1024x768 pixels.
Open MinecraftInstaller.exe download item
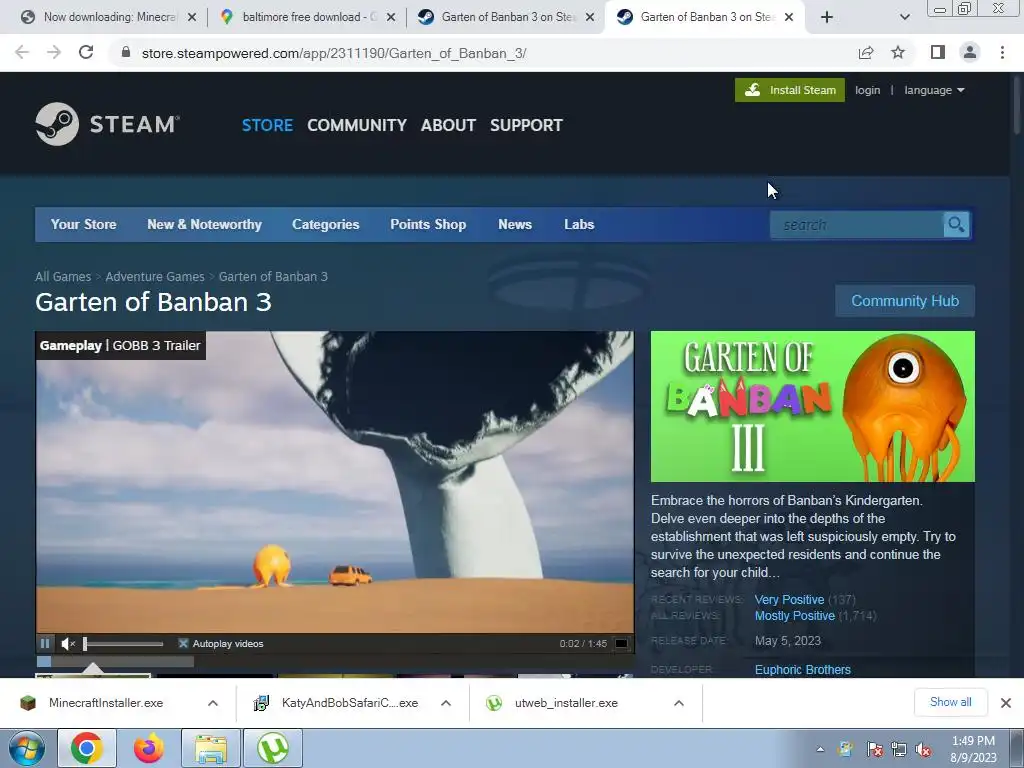click(104, 703)
